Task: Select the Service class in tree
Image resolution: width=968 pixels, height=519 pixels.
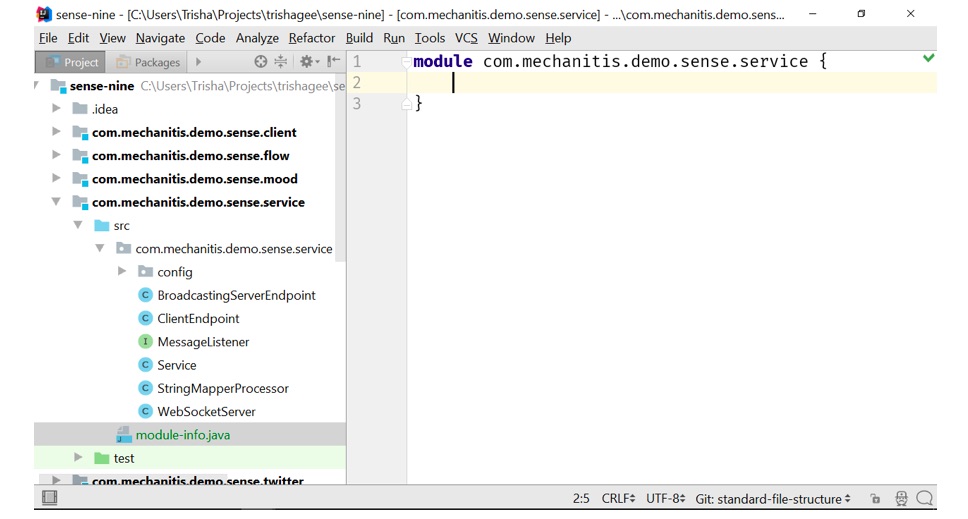Action: pos(177,365)
